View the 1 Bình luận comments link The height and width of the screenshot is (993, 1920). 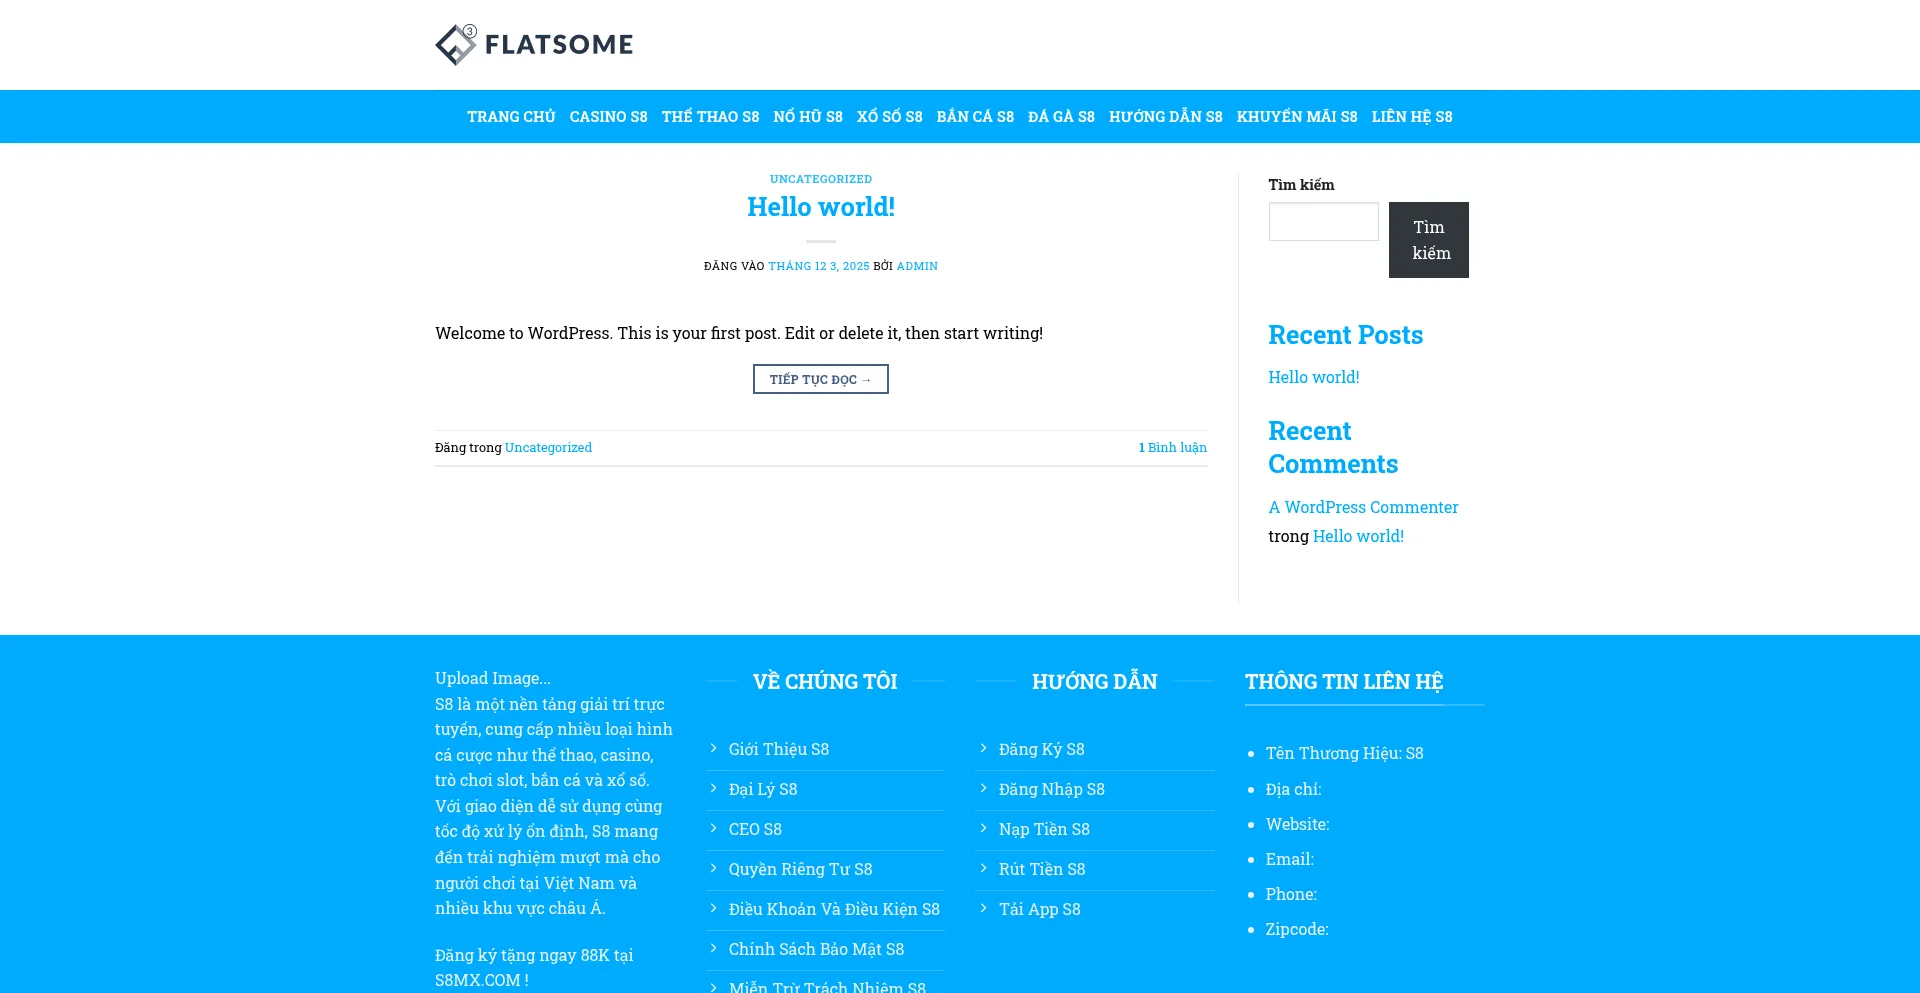1172,448
